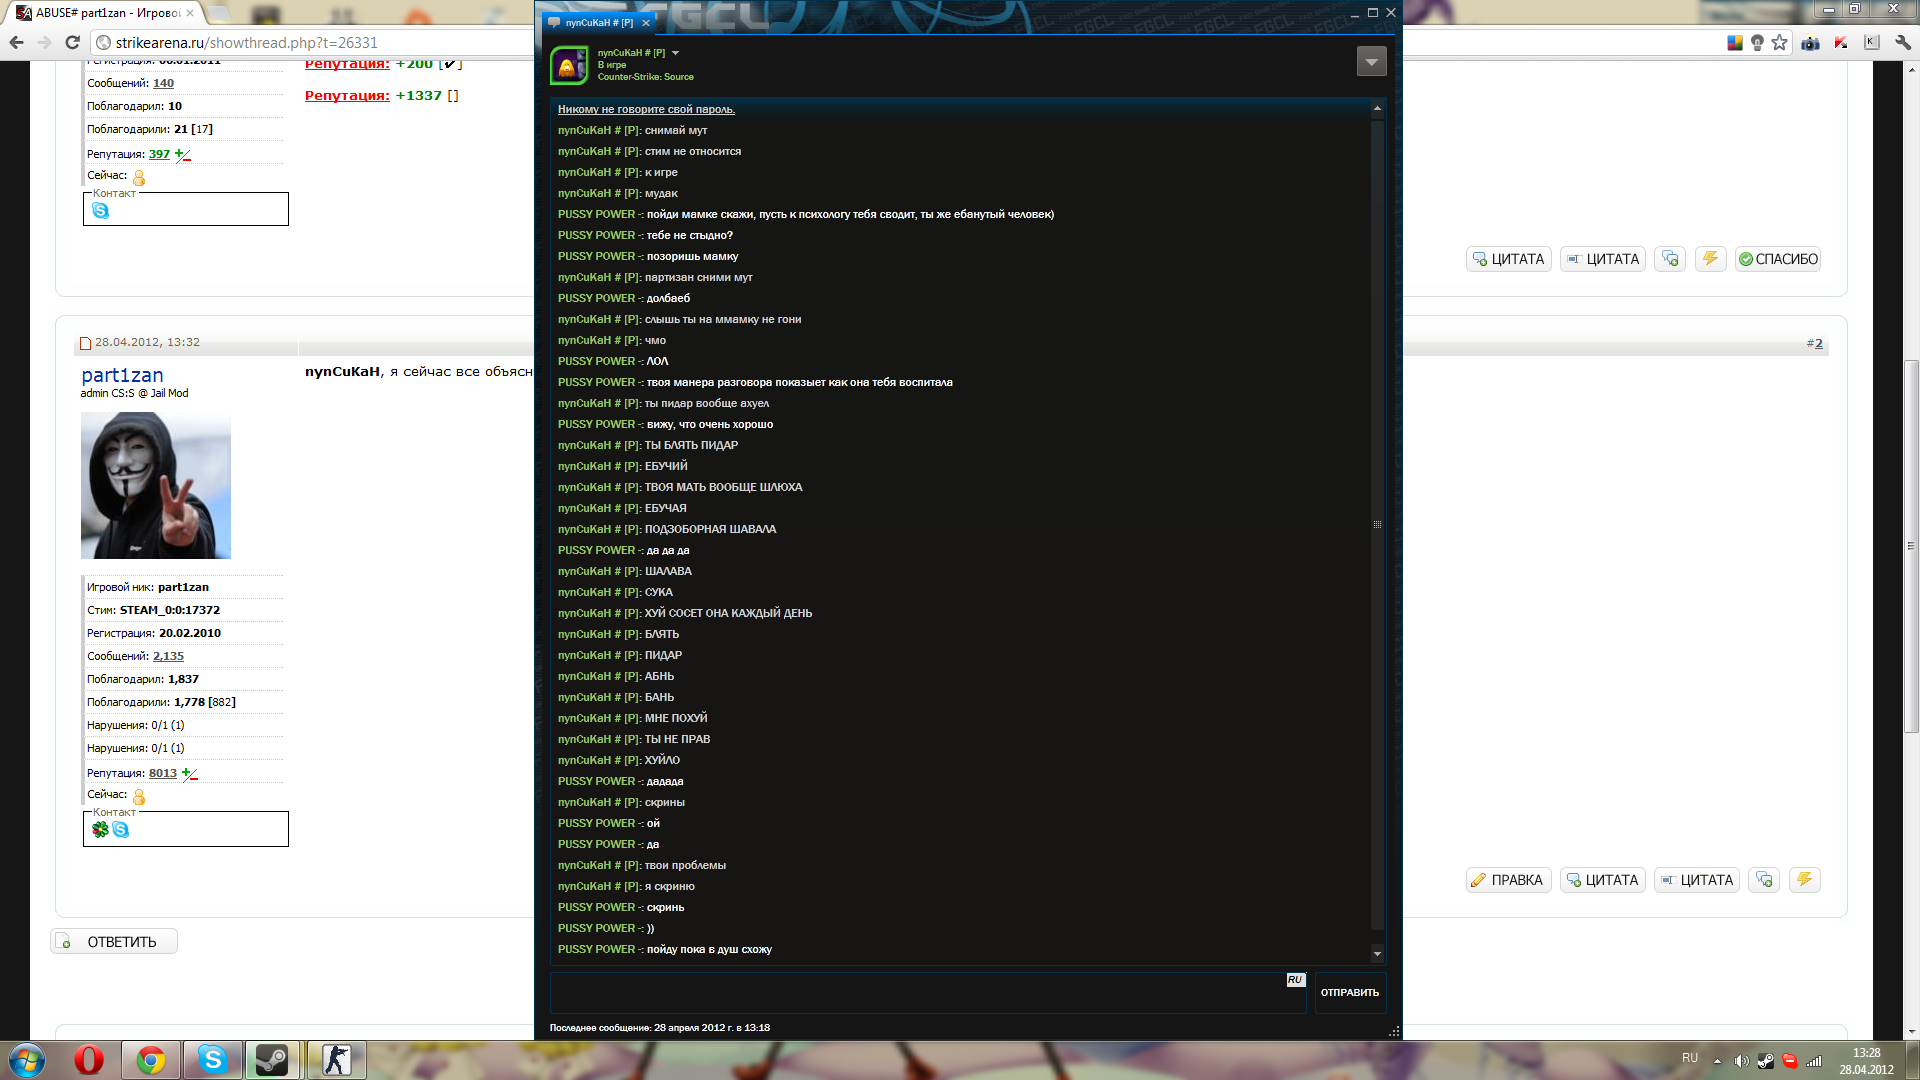Open the Steam chat options dropdown button
This screenshot has height=1080, width=1920.
pyautogui.click(x=1372, y=61)
